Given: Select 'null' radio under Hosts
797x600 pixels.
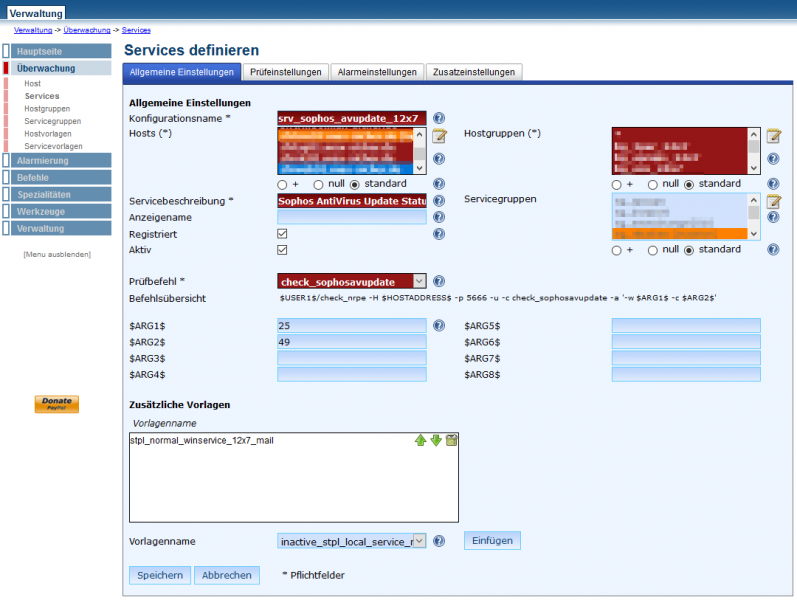Looking at the screenshot, I should pyautogui.click(x=318, y=185).
